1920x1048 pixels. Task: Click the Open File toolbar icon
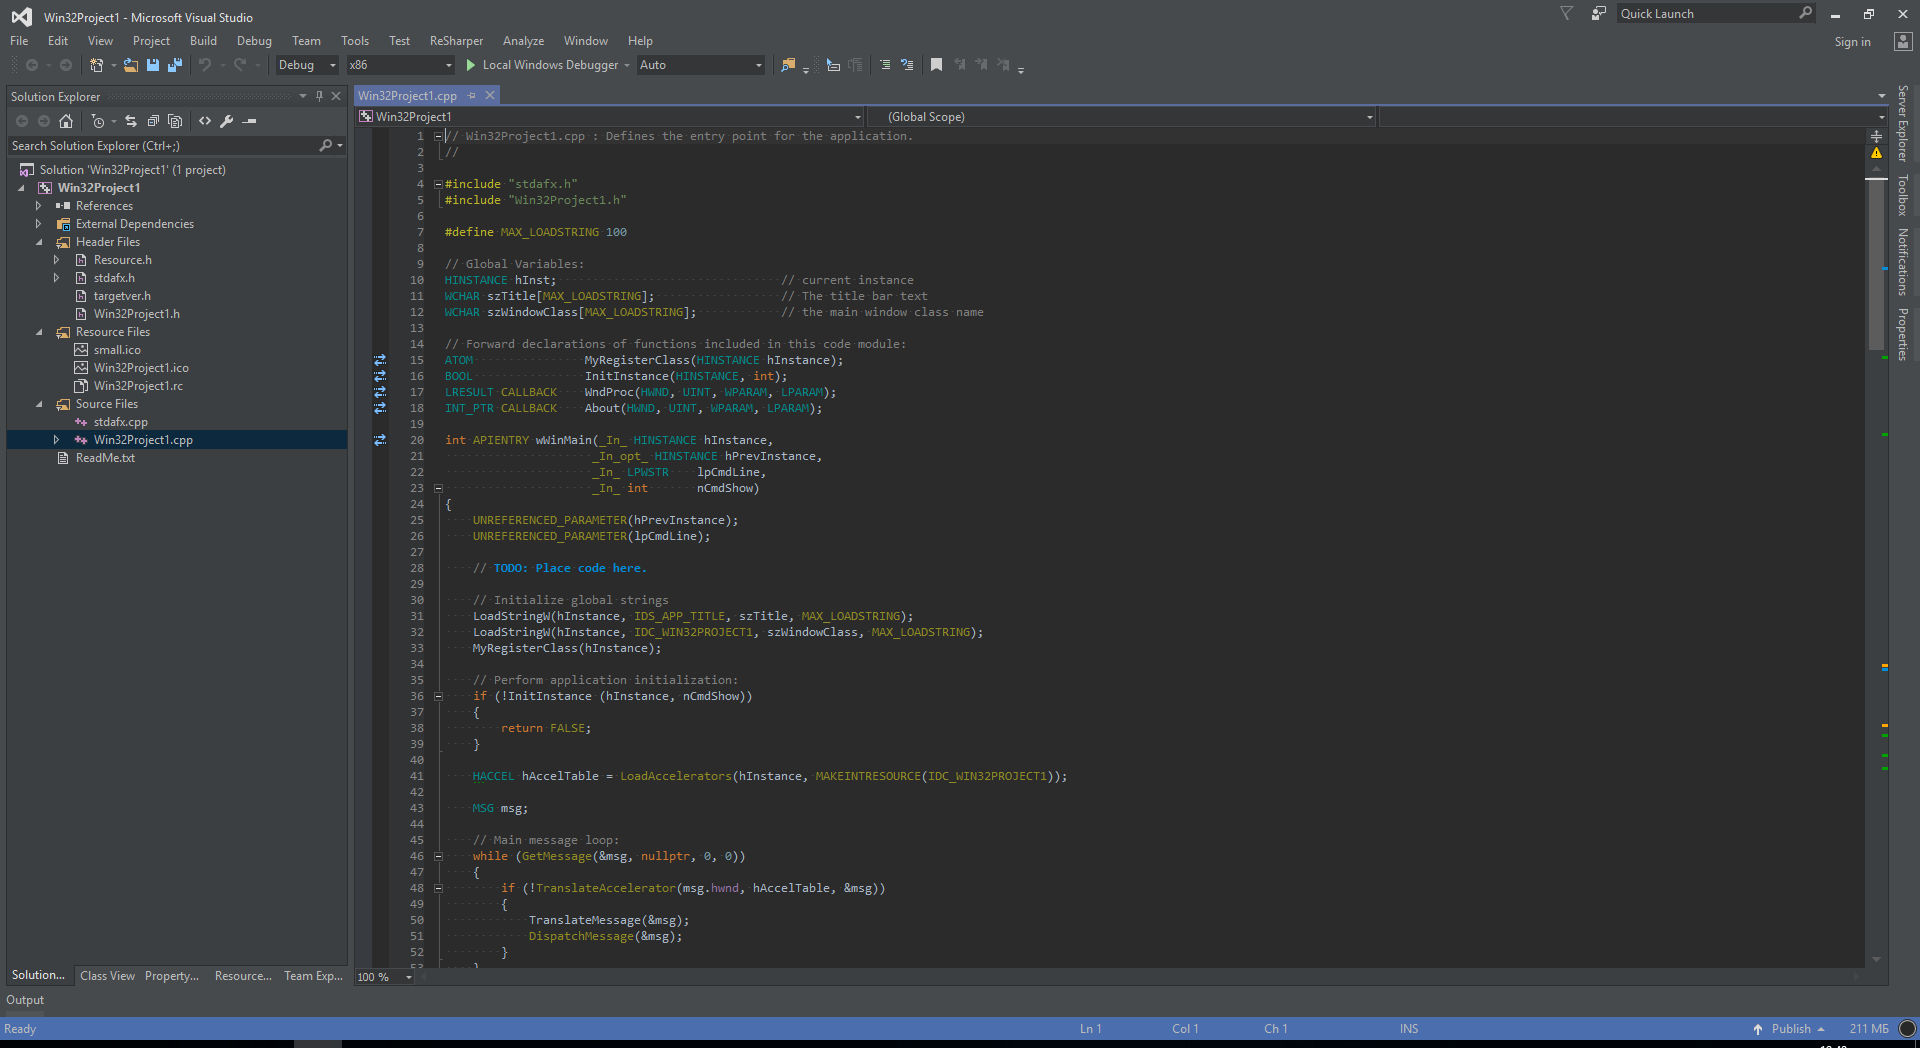click(x=131, y=65)
